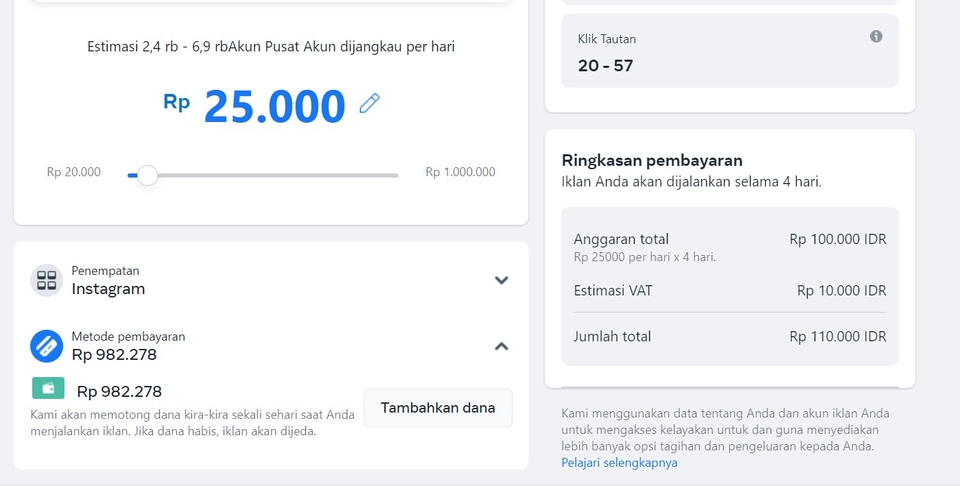Select the Instagram placement label

(x=108, y=289)
